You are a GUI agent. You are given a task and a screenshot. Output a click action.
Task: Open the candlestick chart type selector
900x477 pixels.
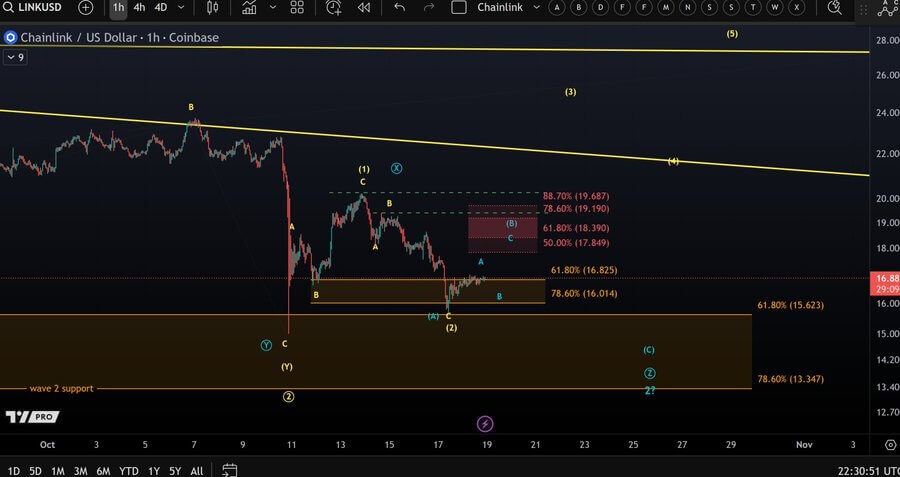213,8
